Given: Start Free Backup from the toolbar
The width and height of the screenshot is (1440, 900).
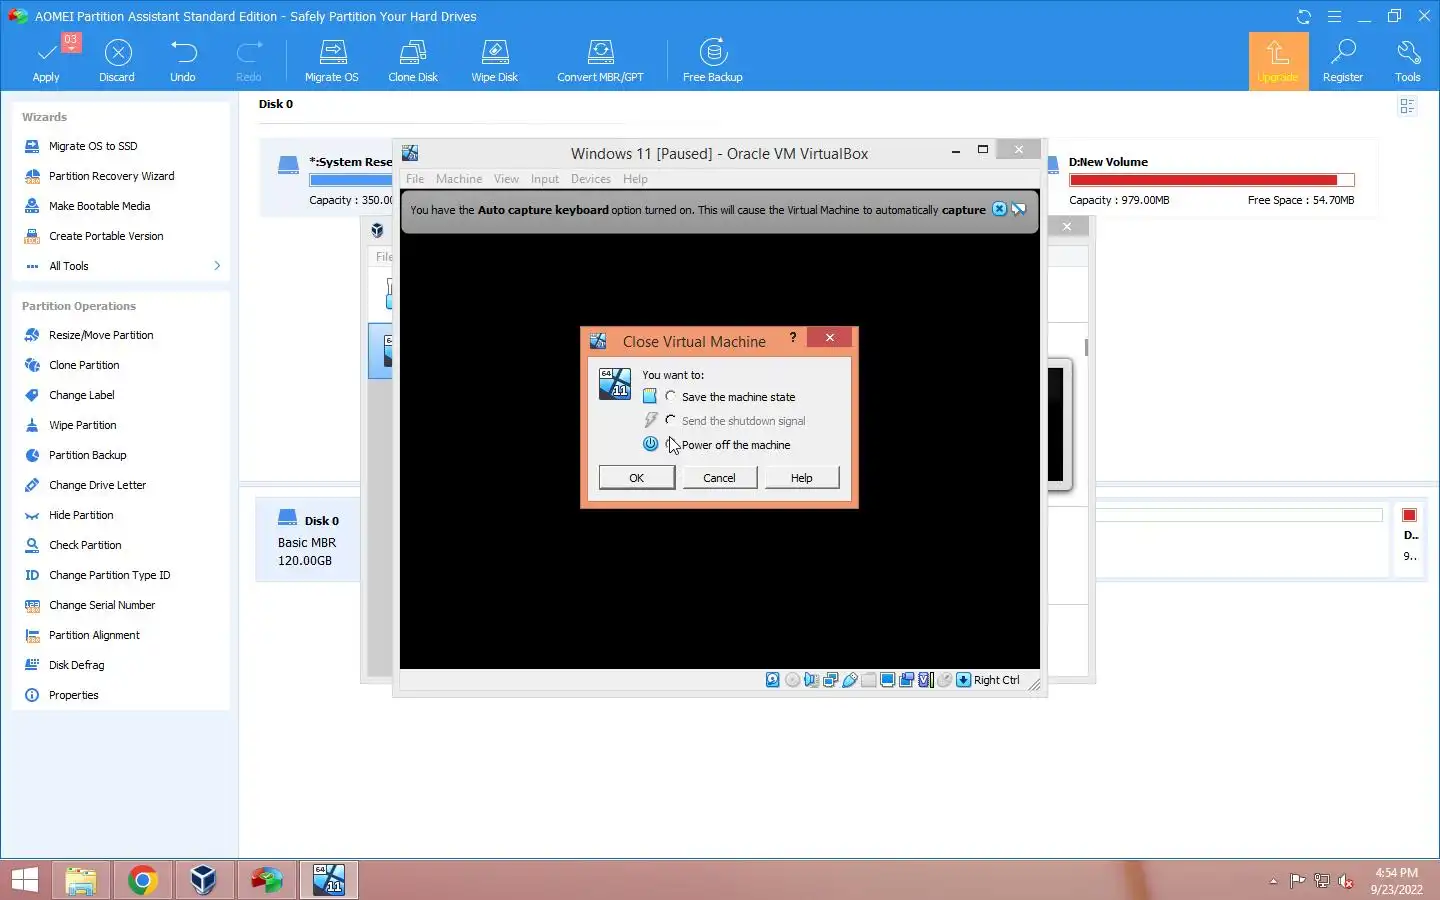Looking at the screenshot, I should click(713, 60).
